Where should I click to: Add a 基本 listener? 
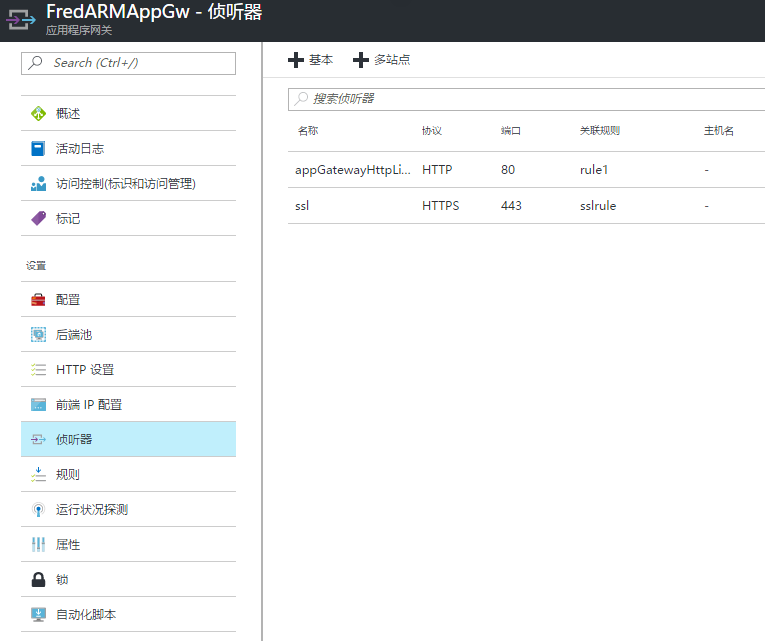click(311, 60)
